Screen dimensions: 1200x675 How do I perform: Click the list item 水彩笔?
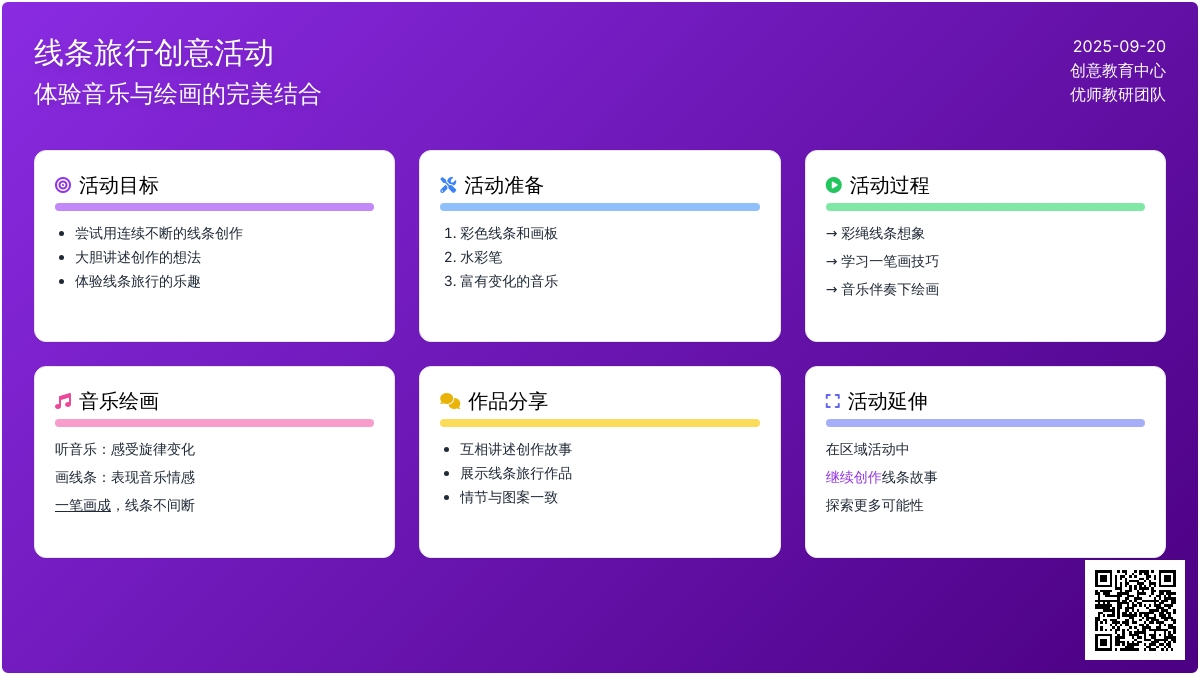tap(480, 257)
